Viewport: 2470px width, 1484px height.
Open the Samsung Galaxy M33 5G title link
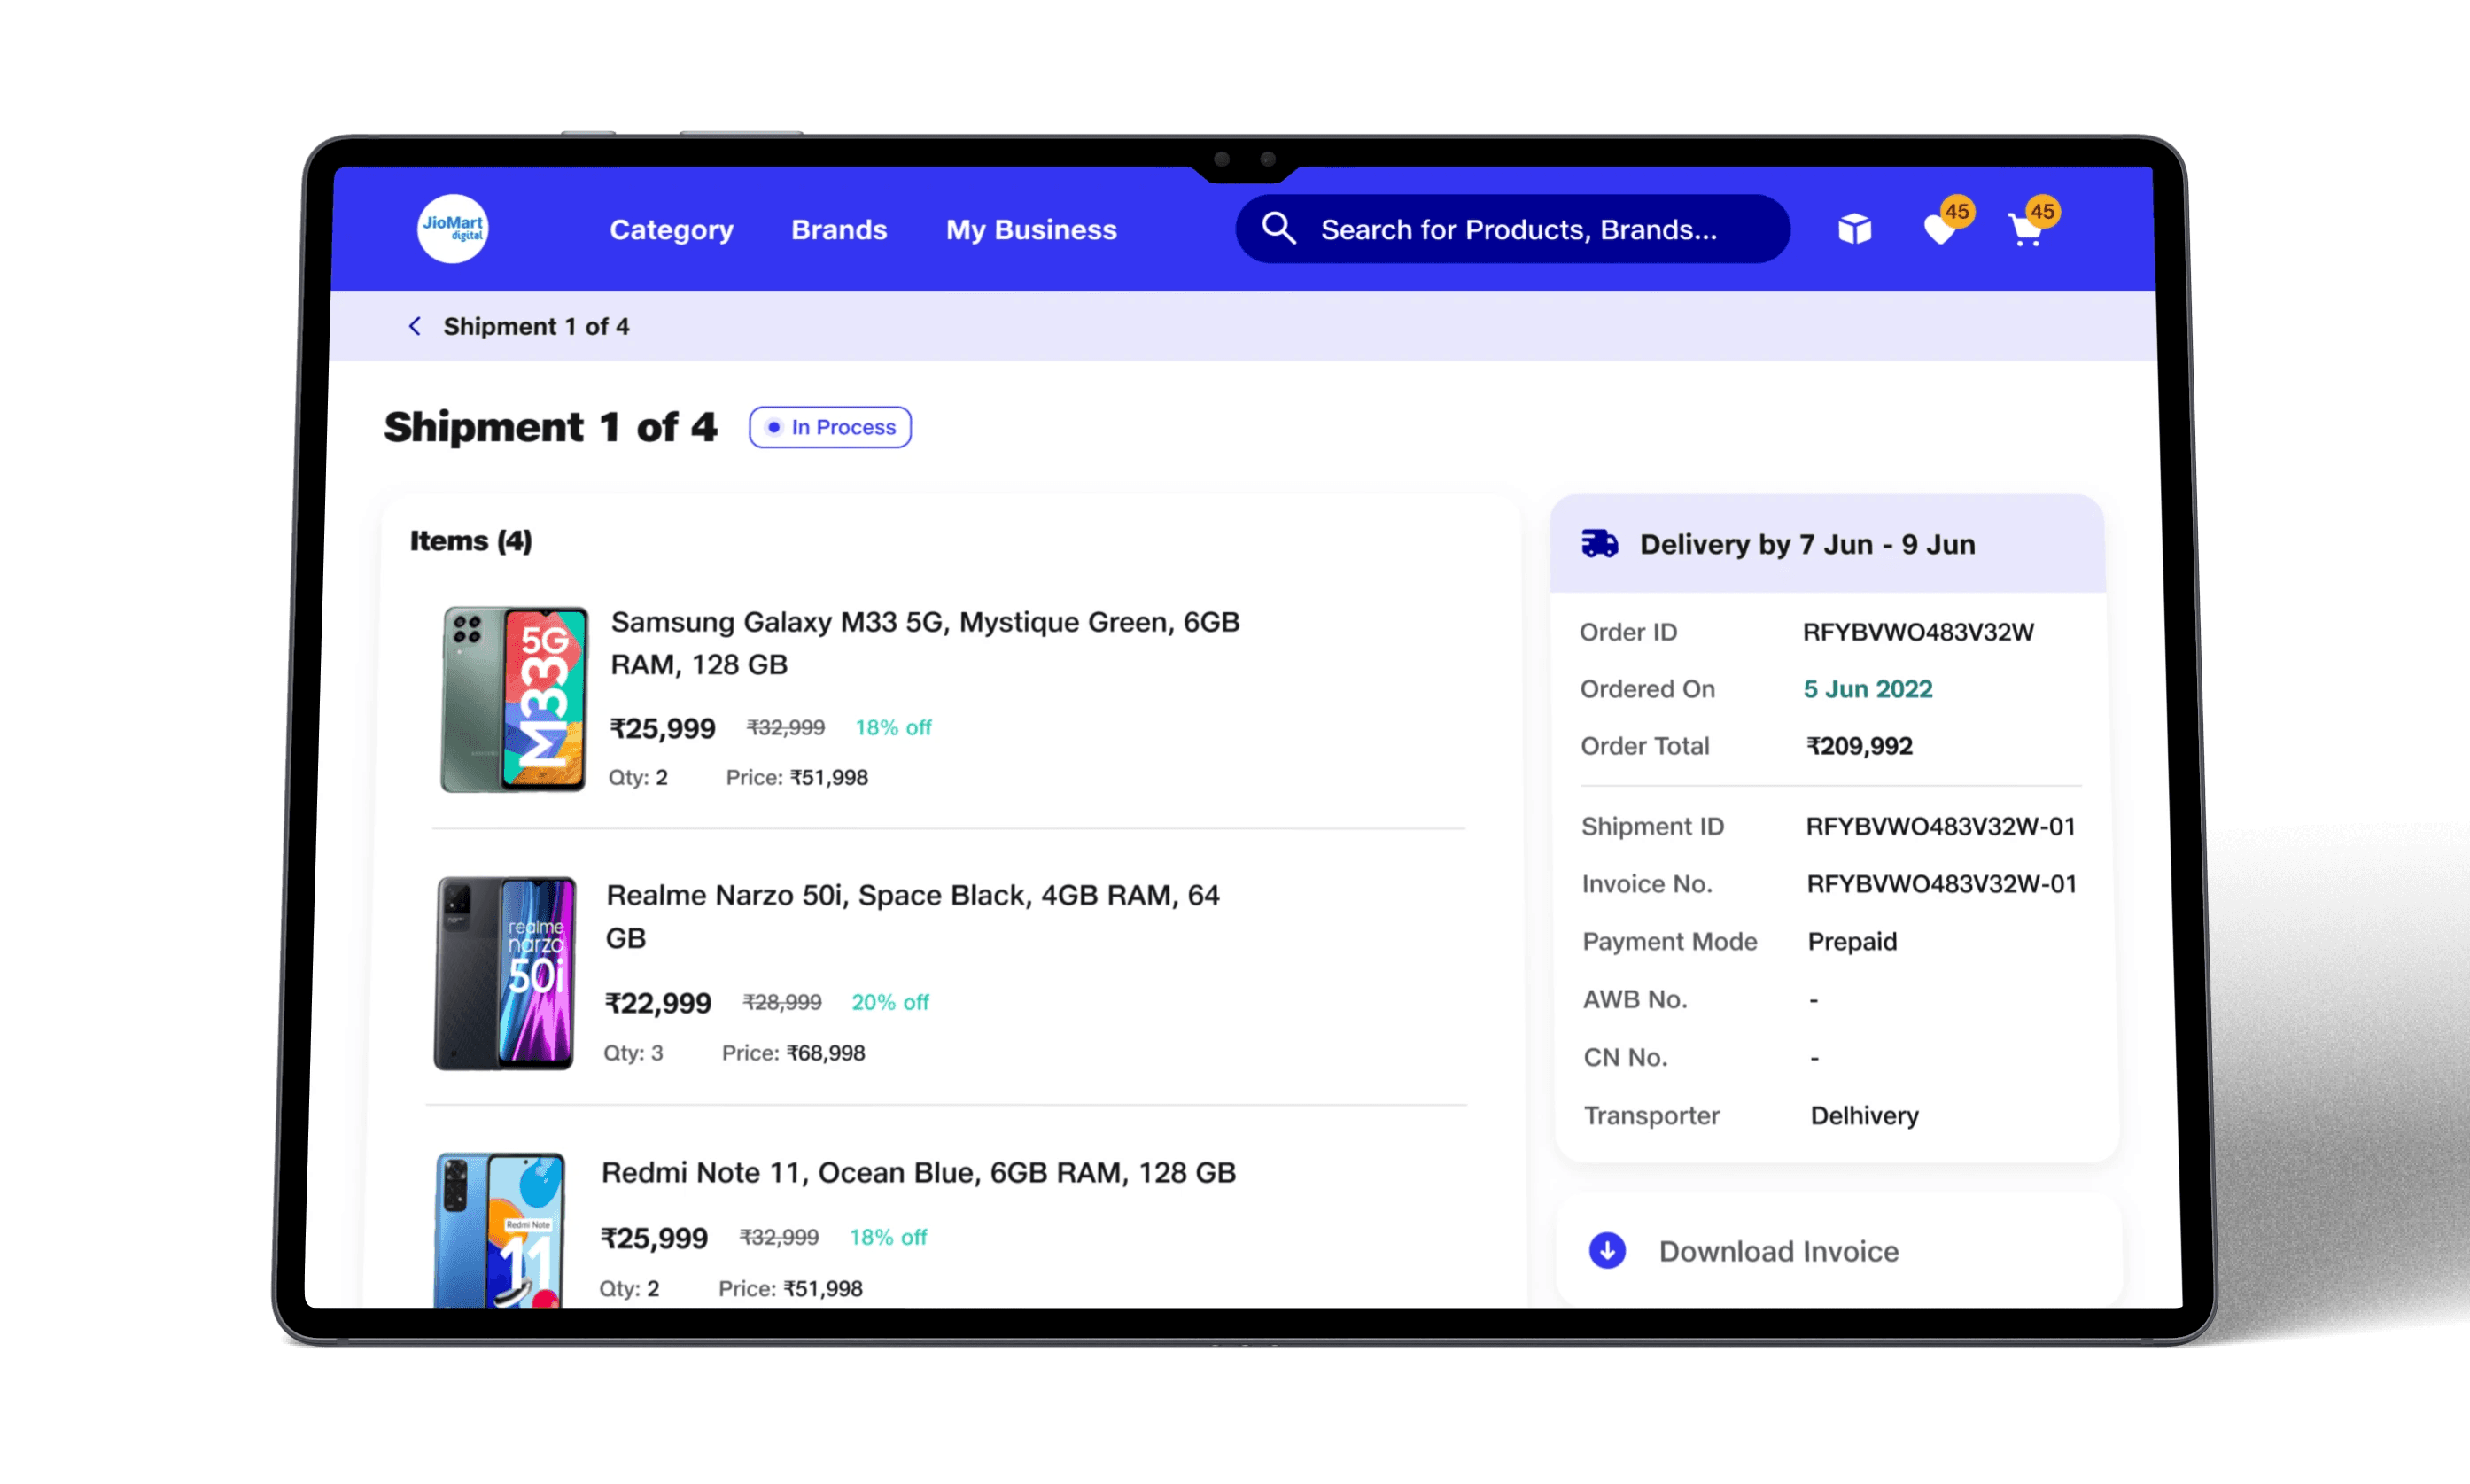tap(924, 643)
